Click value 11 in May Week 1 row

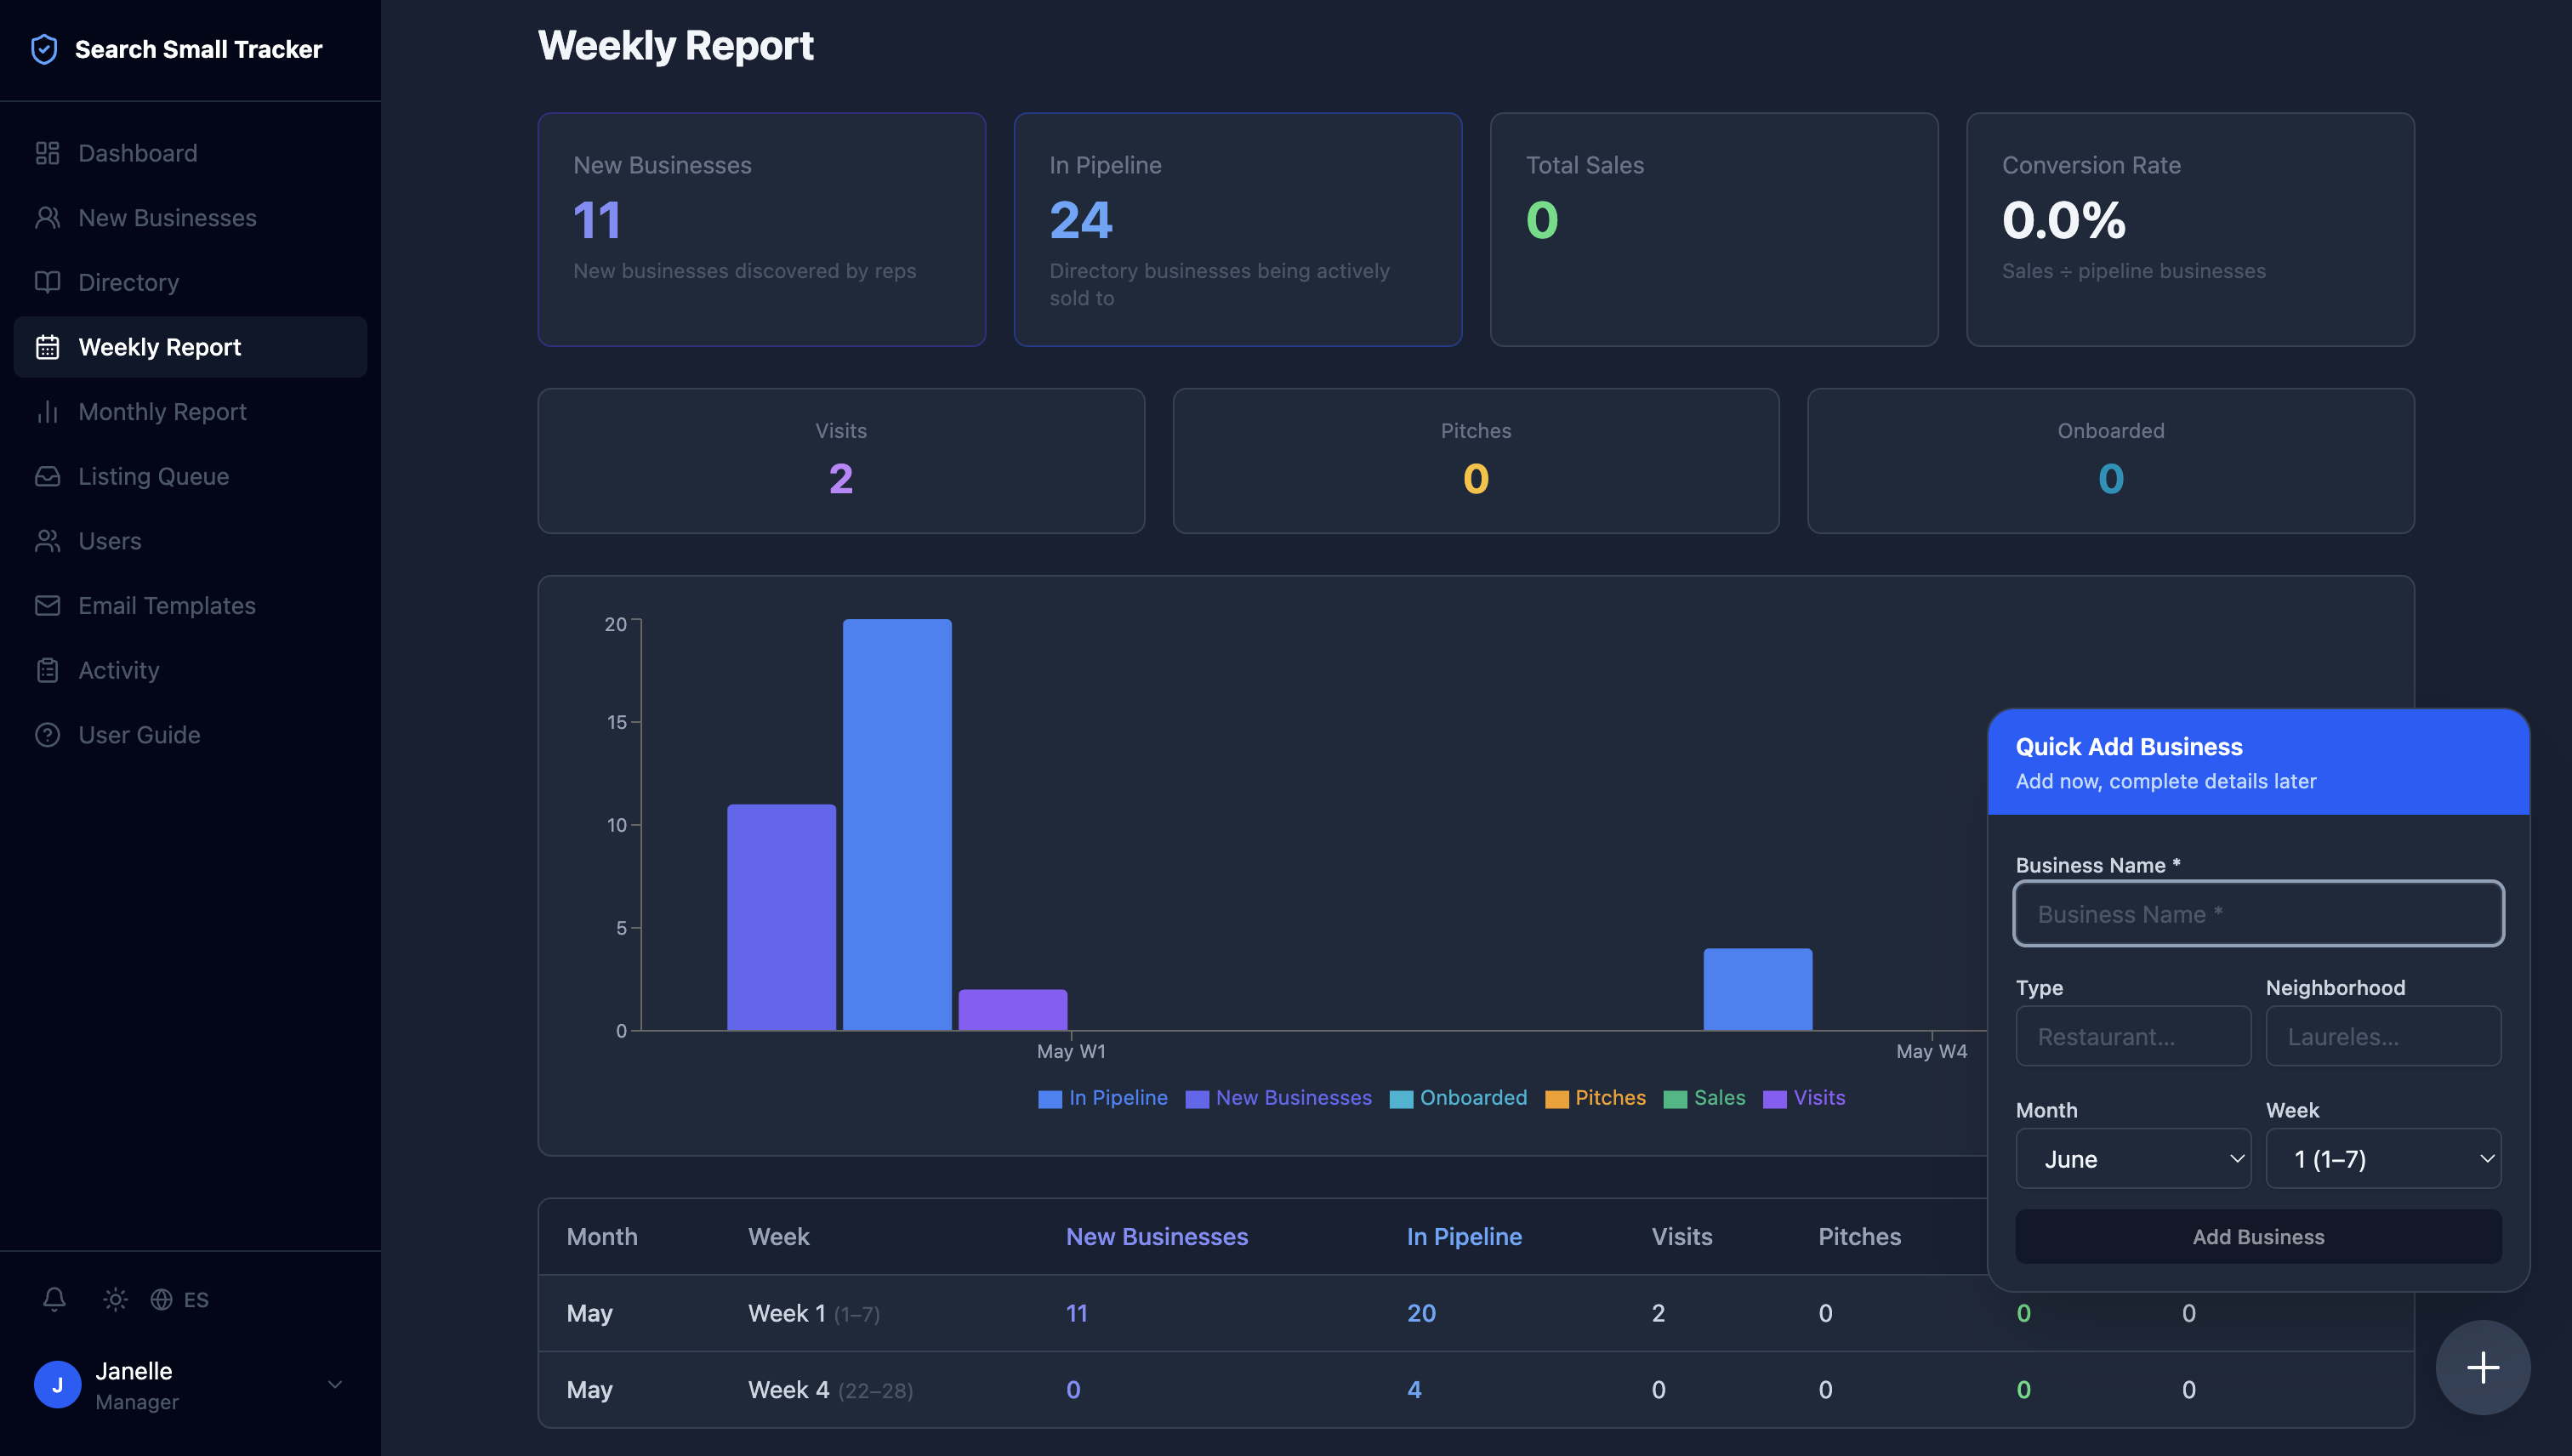pos(1076,1313)
